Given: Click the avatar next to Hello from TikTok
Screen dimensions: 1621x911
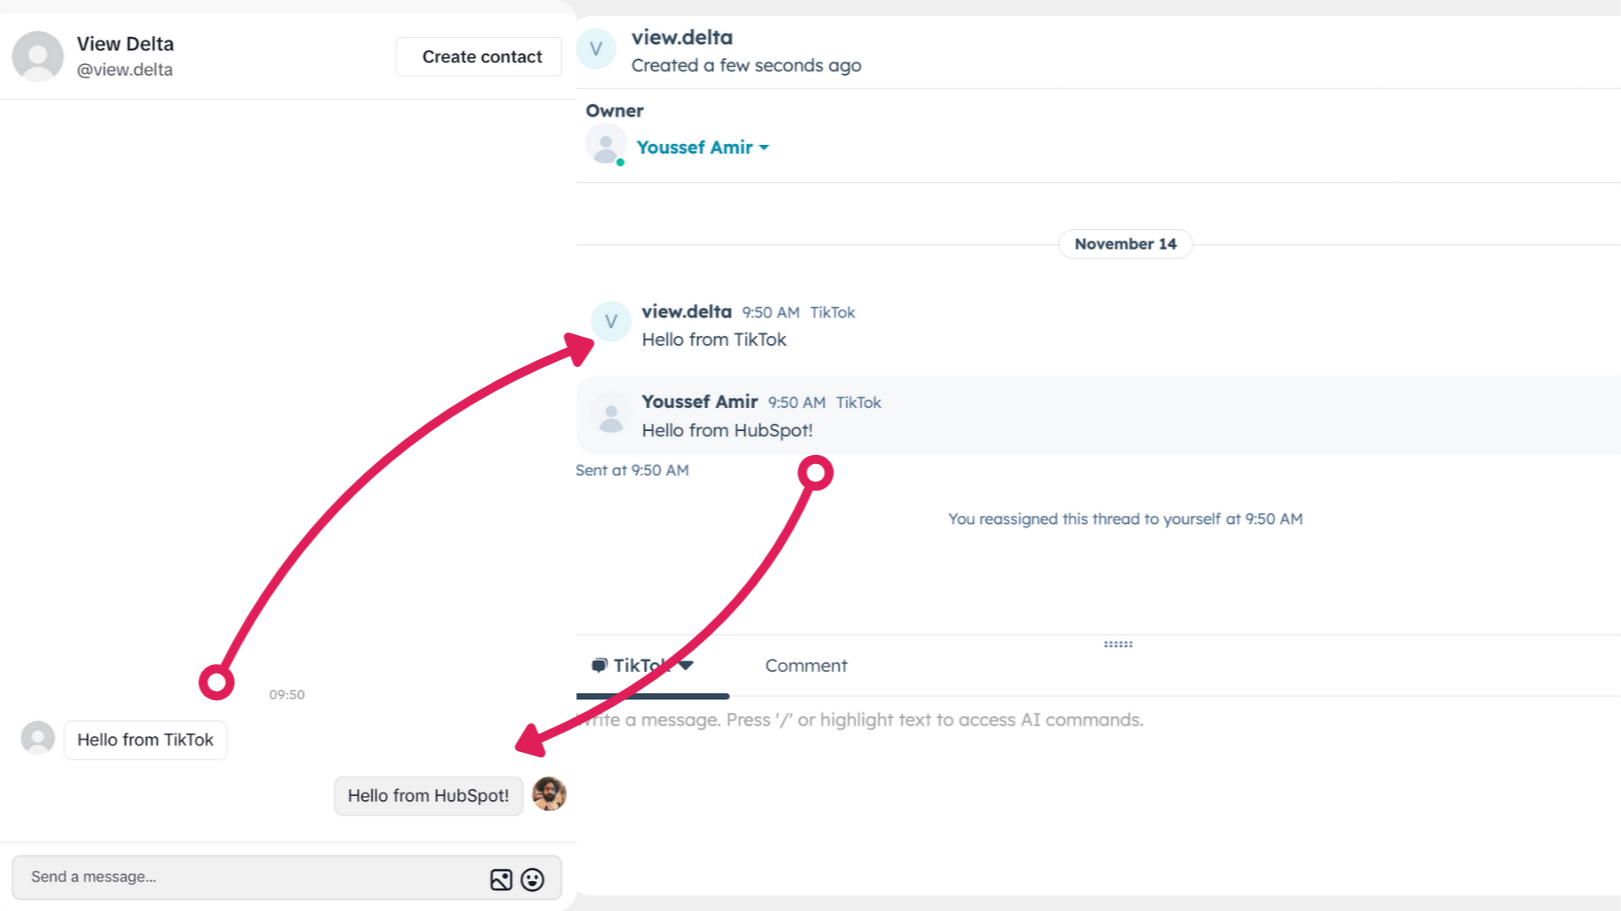Looking at the screenshot, I should [37, 739].
